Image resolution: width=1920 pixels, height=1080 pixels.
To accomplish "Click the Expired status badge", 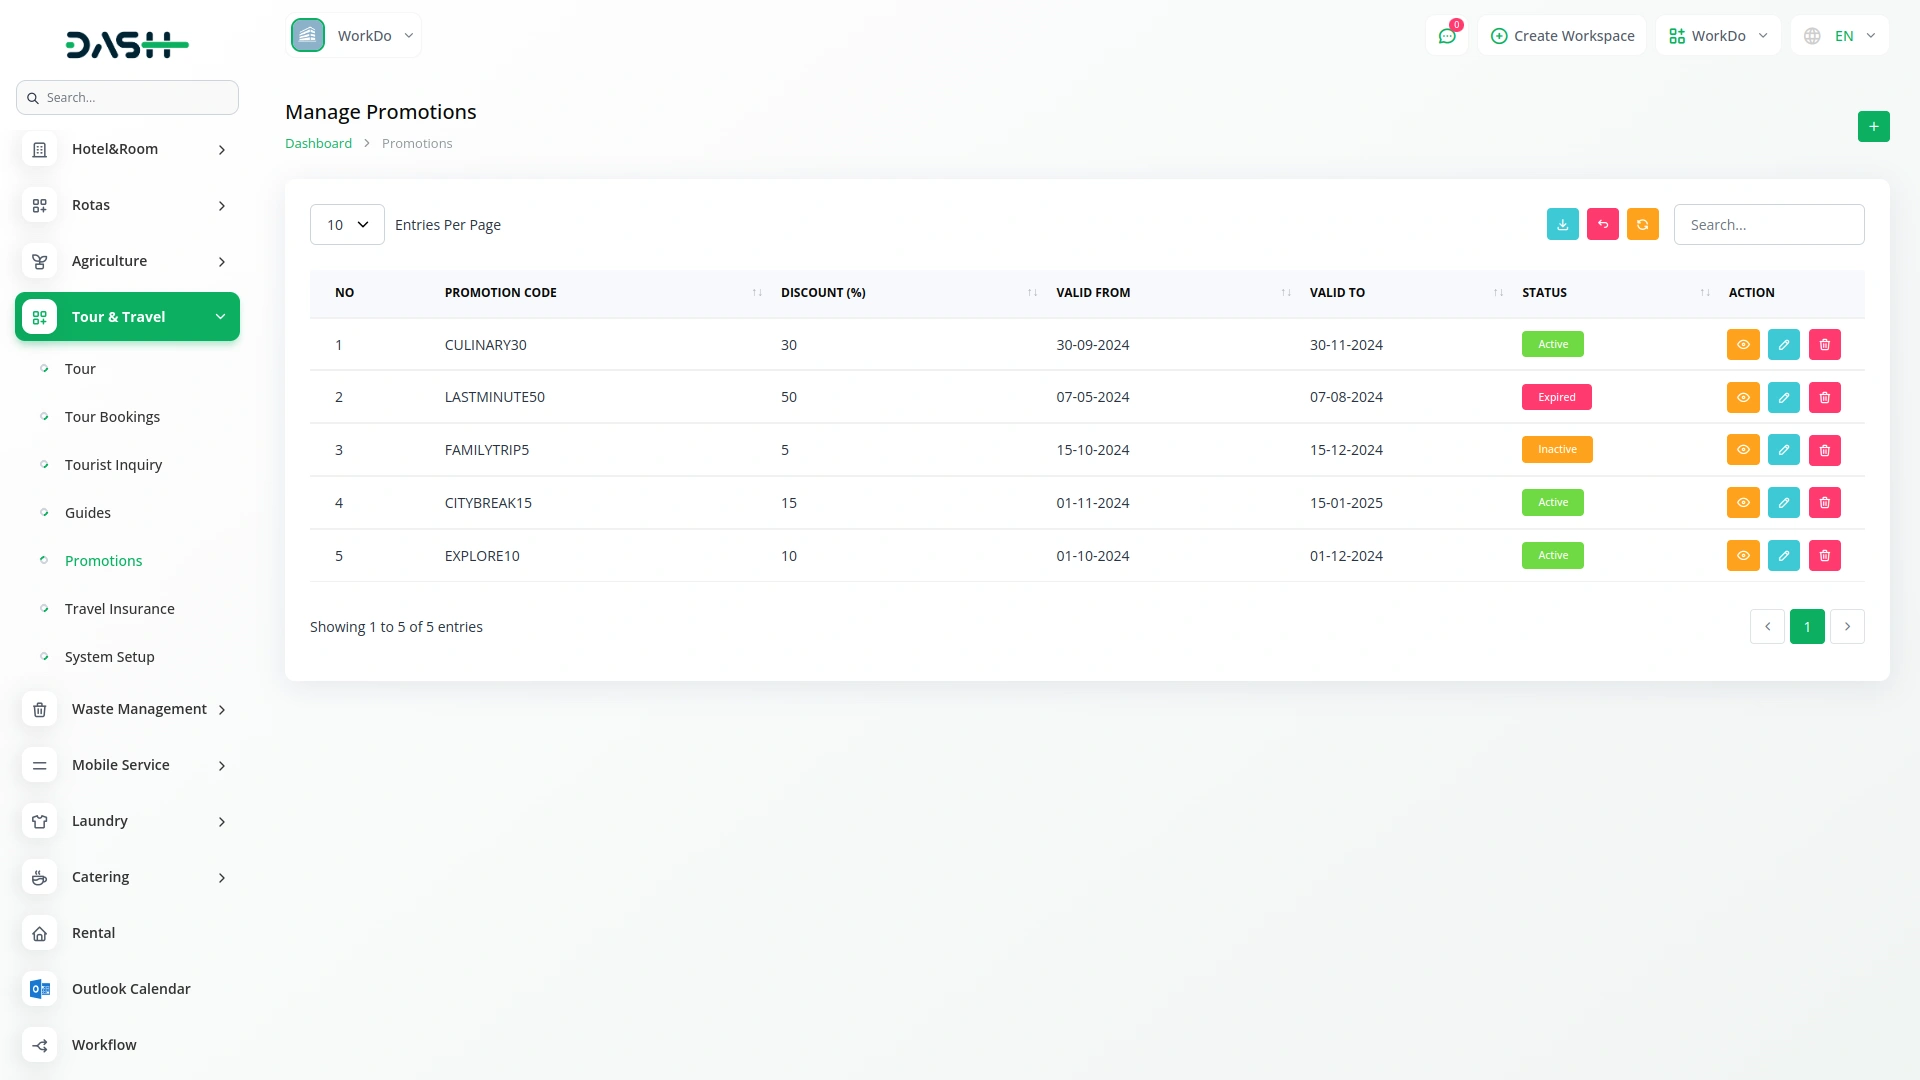I will (1556, 397).
